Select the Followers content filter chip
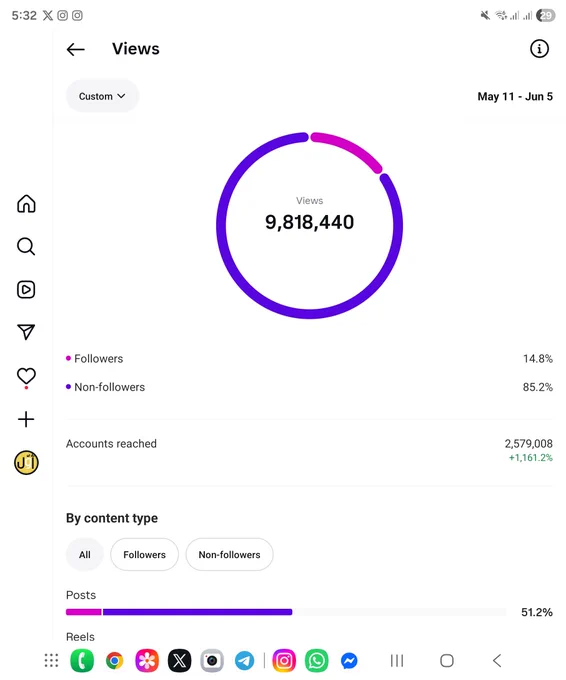 tap(144, 554)
